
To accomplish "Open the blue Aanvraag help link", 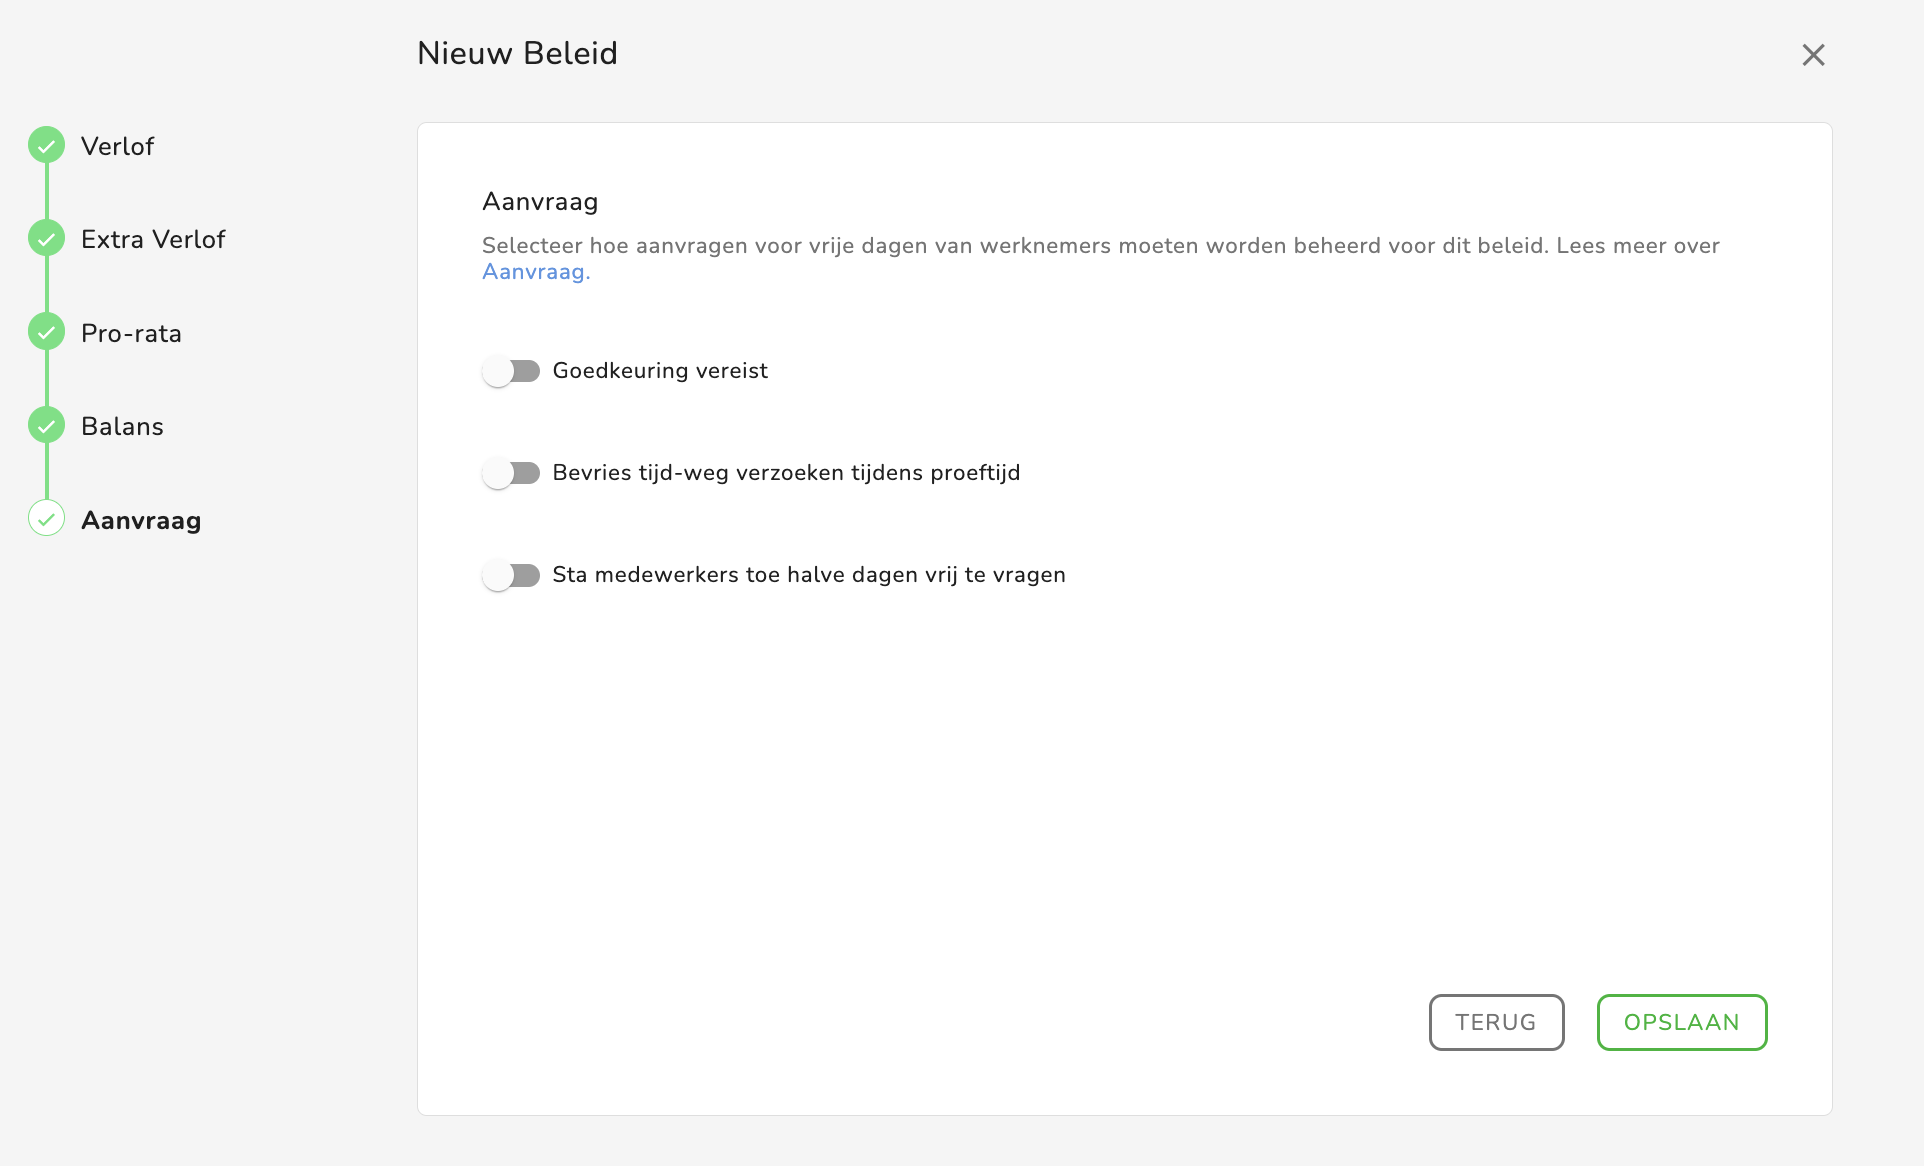I will tap(535, 272).
